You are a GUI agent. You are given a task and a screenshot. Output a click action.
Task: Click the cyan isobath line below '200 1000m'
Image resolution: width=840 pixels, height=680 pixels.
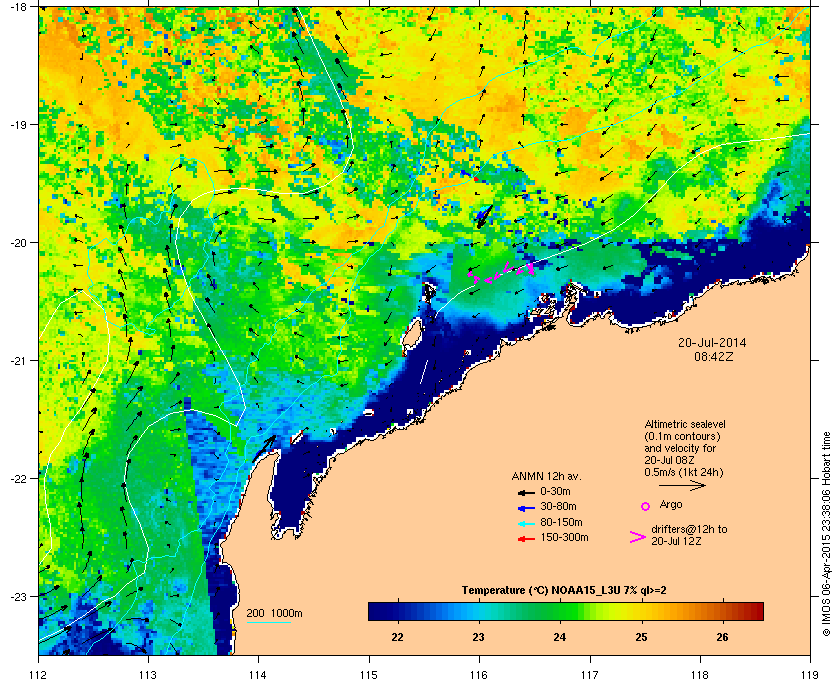(268, 622)
